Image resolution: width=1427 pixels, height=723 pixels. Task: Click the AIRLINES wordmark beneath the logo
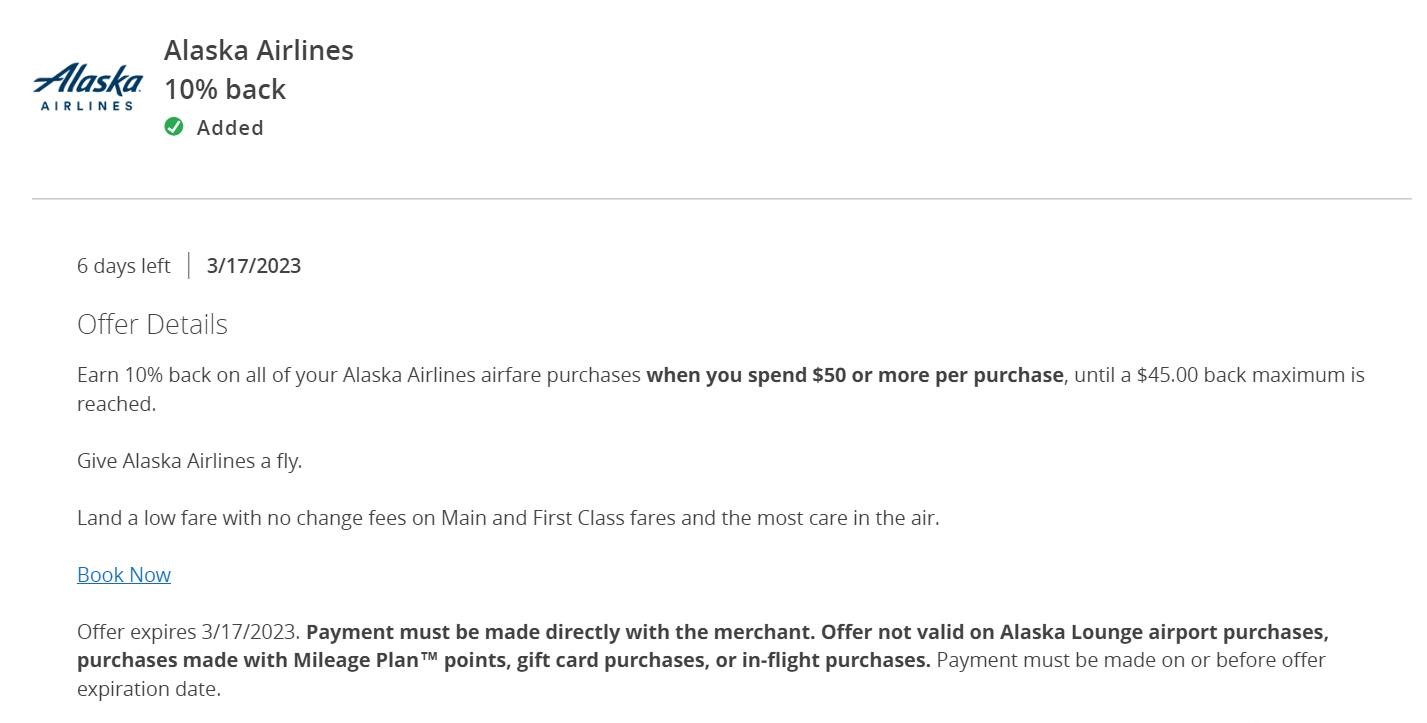(x=87, y=105)
